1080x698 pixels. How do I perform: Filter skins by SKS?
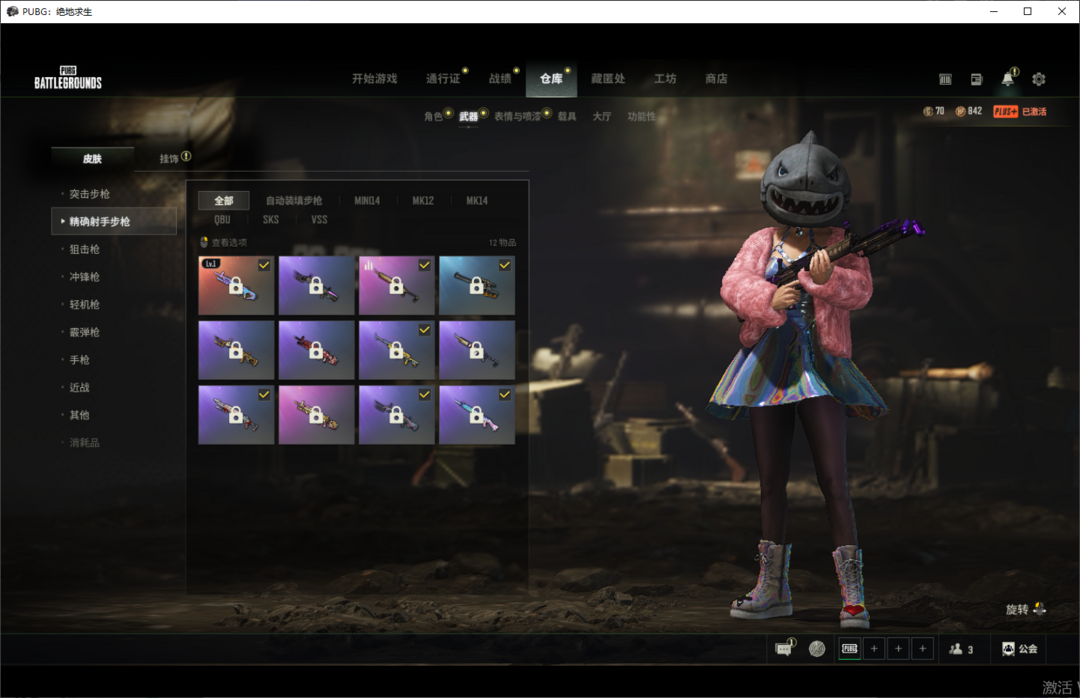pyautogui.click(x=271, y=220)
